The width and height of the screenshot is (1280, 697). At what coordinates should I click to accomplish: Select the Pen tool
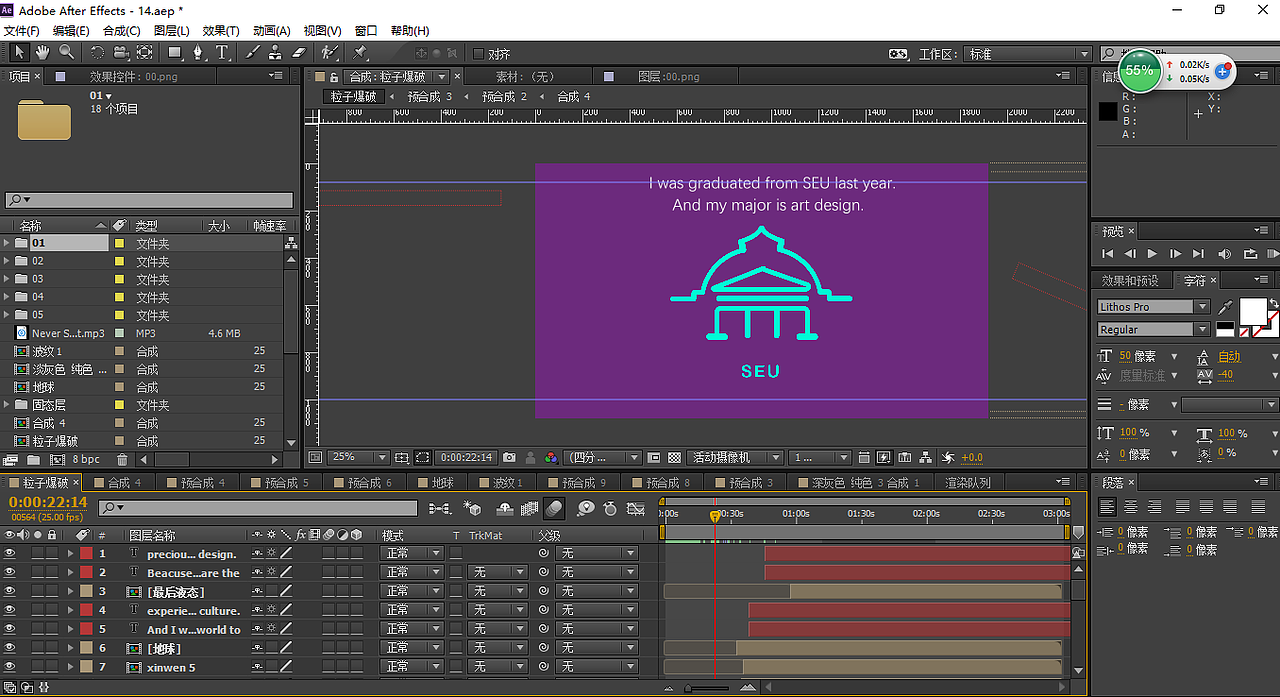pos(199,53)
